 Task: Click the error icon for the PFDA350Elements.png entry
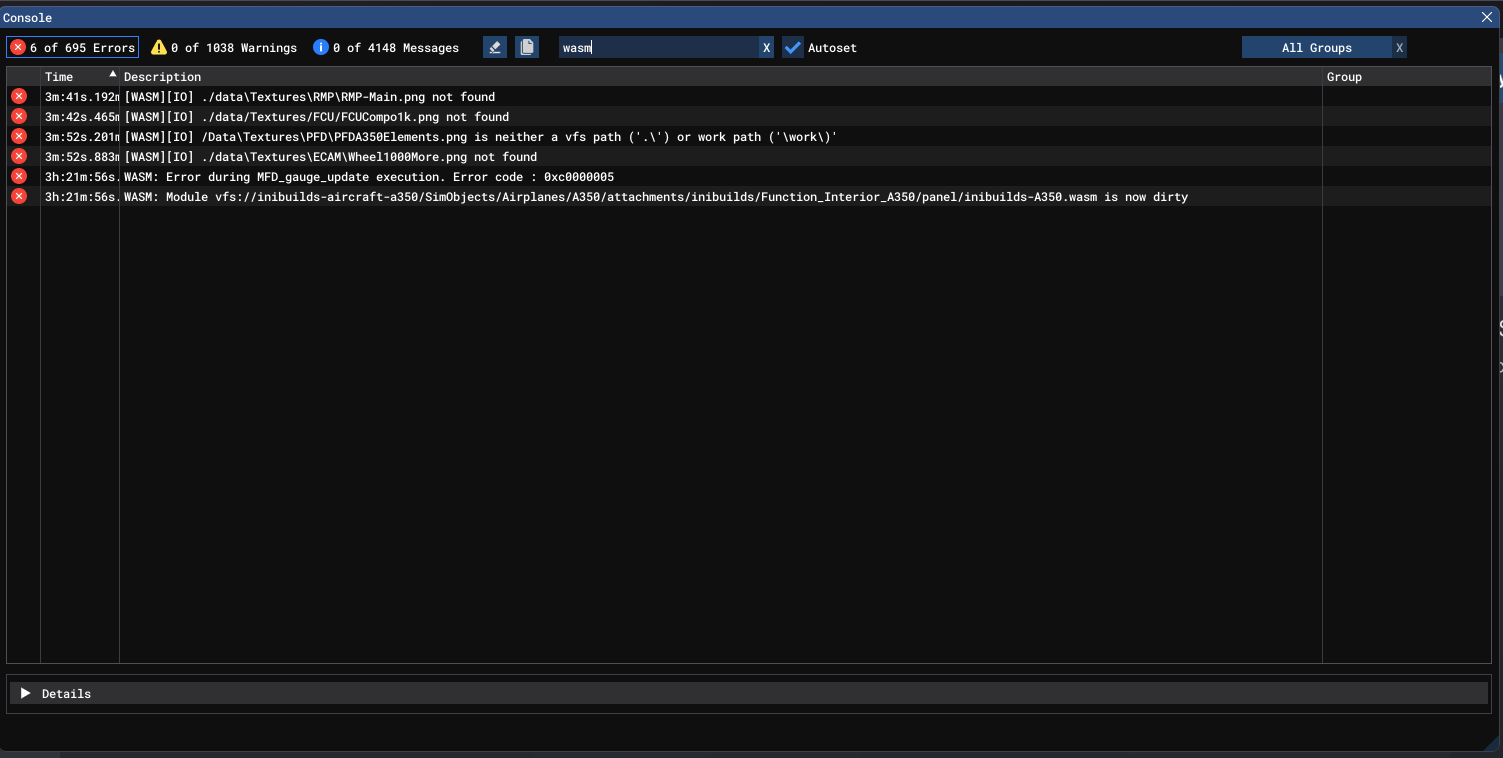19,136
